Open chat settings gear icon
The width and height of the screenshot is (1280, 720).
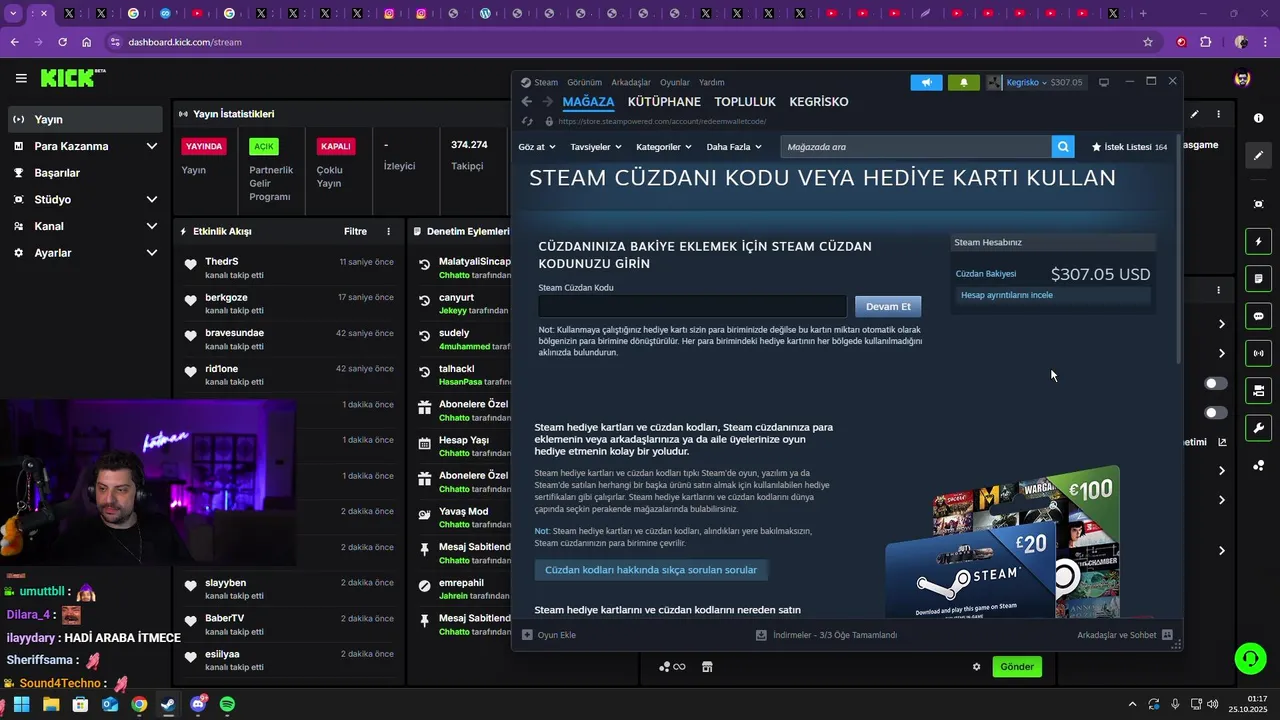tap(977, 667)
